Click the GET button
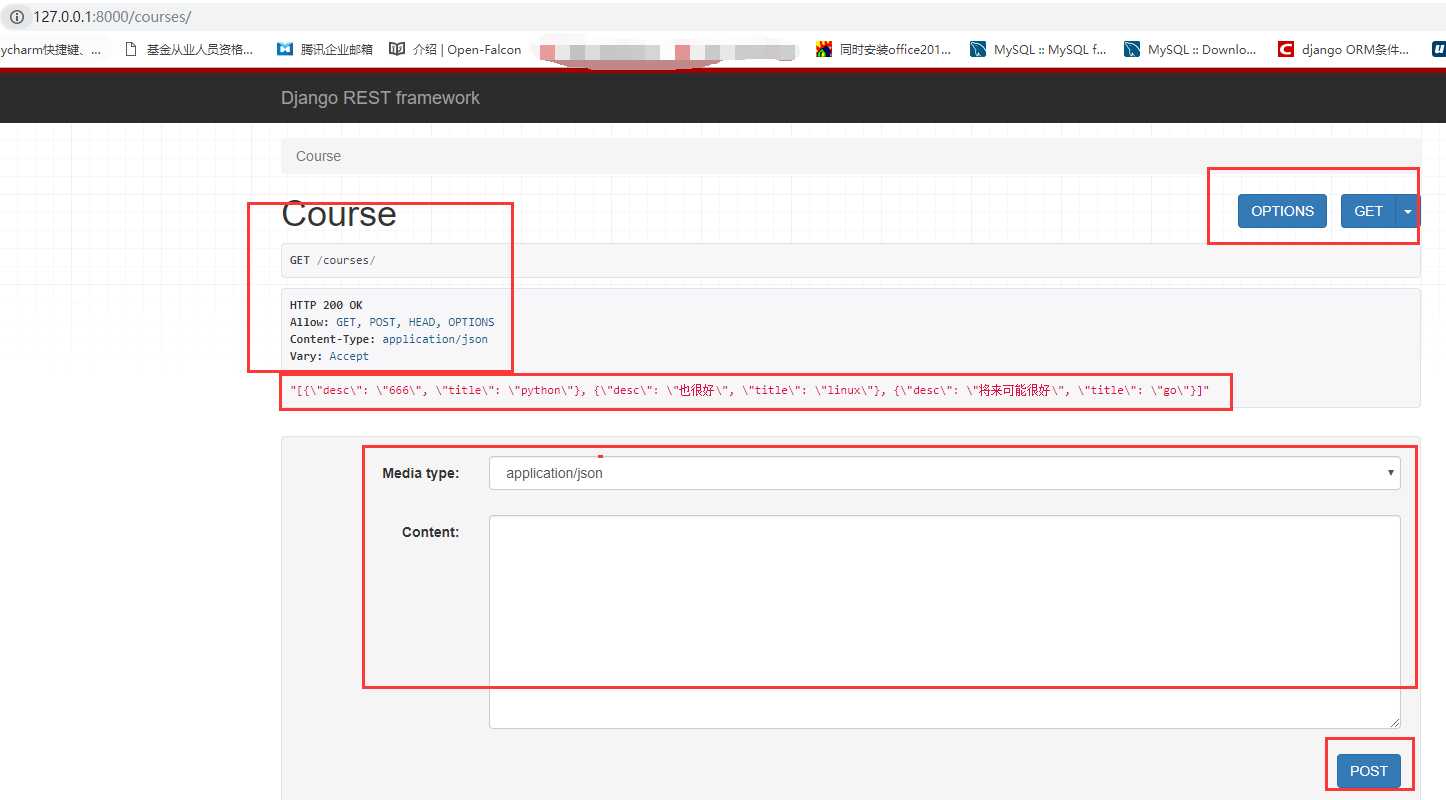Image resolution: width=1446 pixels, height=800 pixels. tap(1368, 211)
